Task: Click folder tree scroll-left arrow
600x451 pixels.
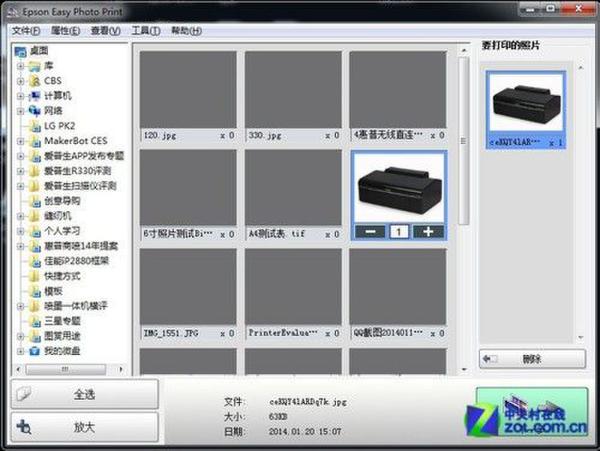Action: (18, 370)
